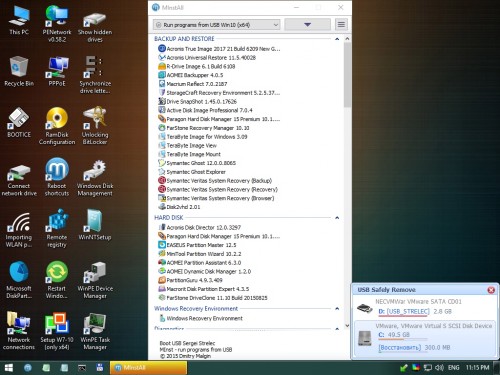Click the Windows Start button
The width and height of the screenshot is (500, 375).
(x=9, y=368)
